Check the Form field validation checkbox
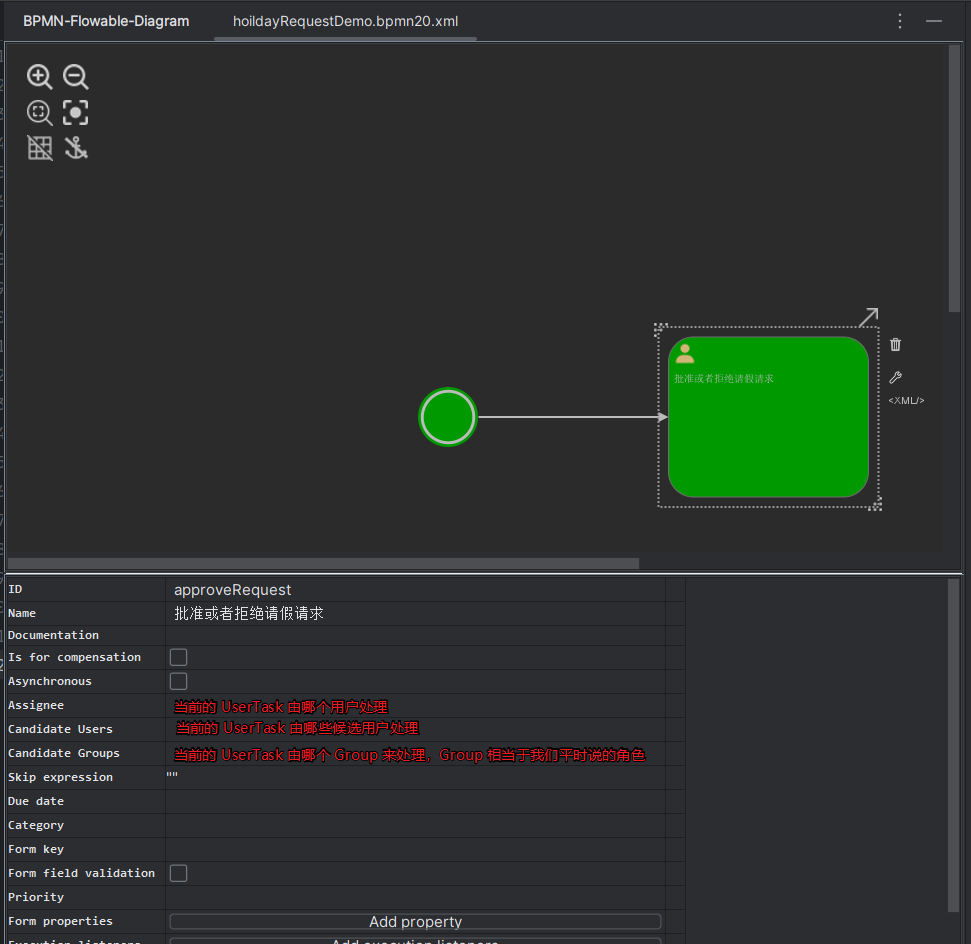The image size is (971, 944). pos(178,873)
